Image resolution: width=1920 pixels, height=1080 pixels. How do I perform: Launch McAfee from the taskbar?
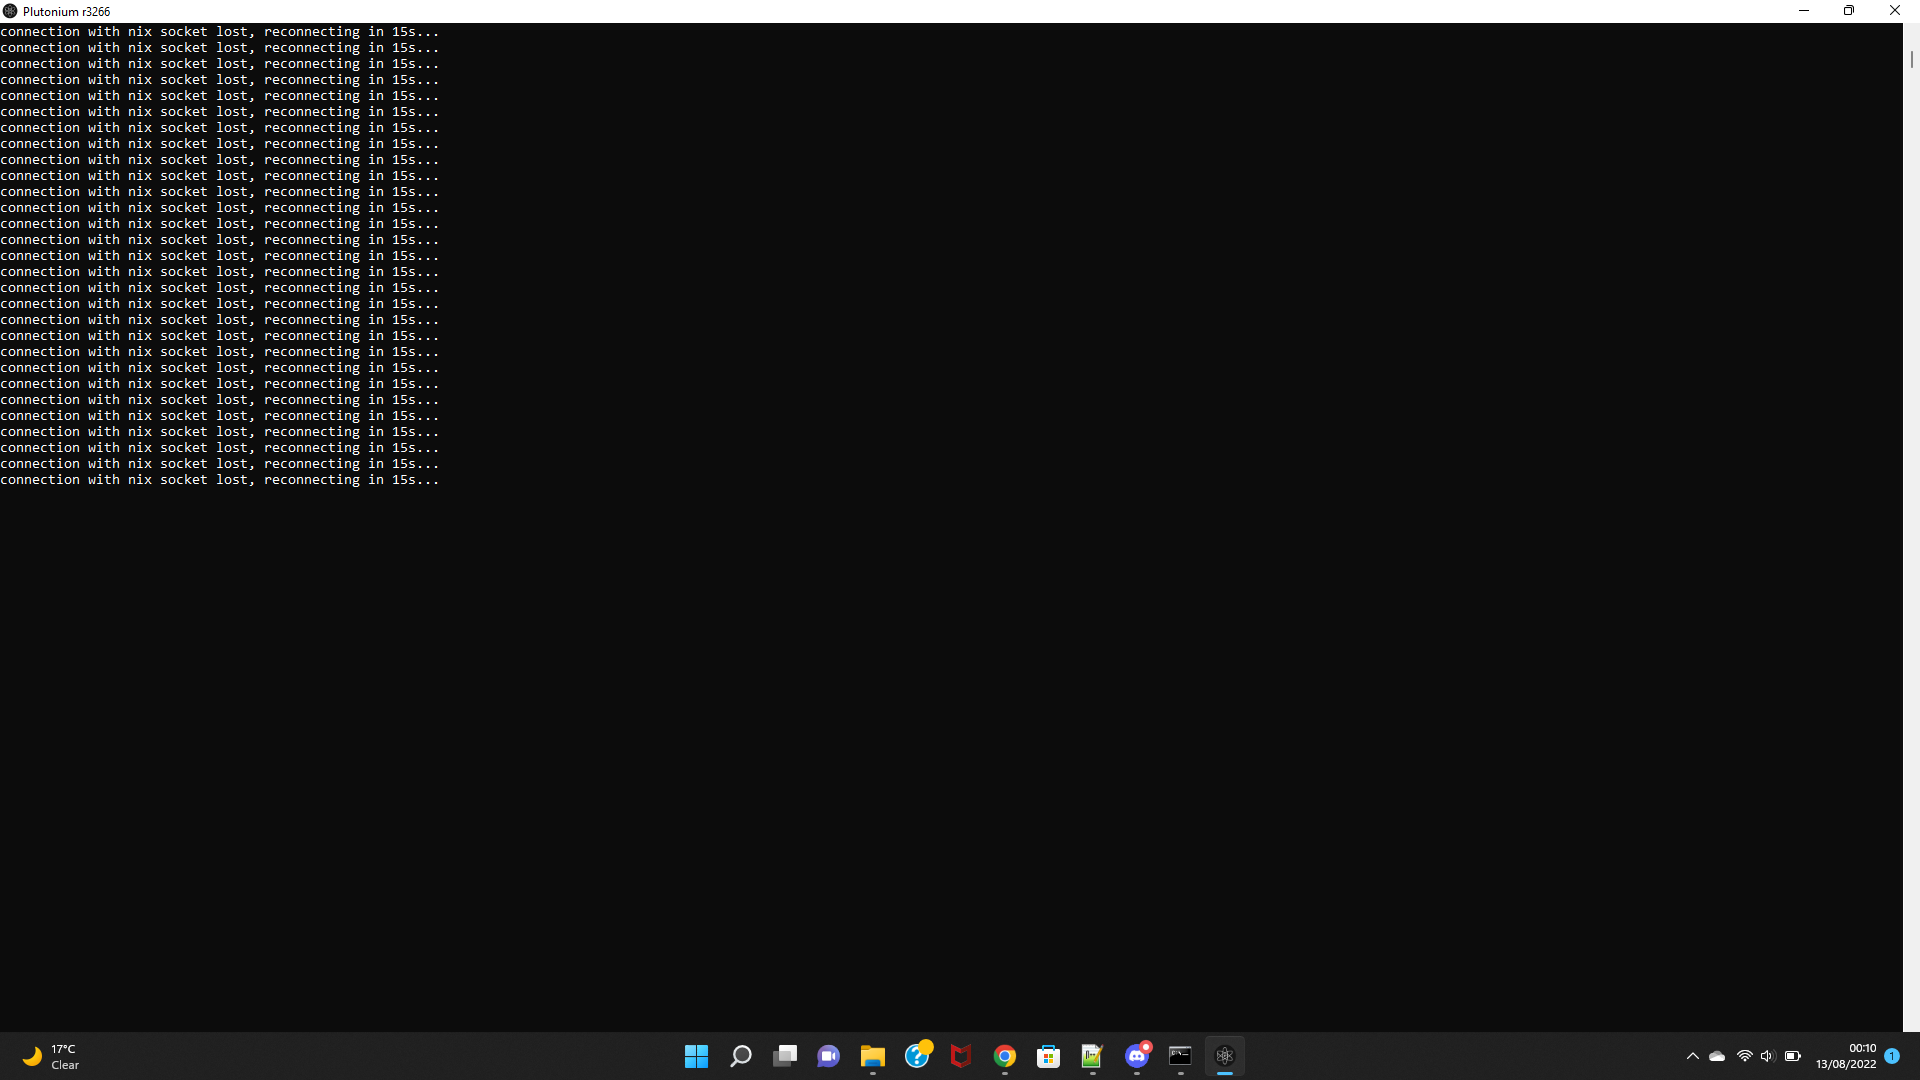click(961, 1056)
